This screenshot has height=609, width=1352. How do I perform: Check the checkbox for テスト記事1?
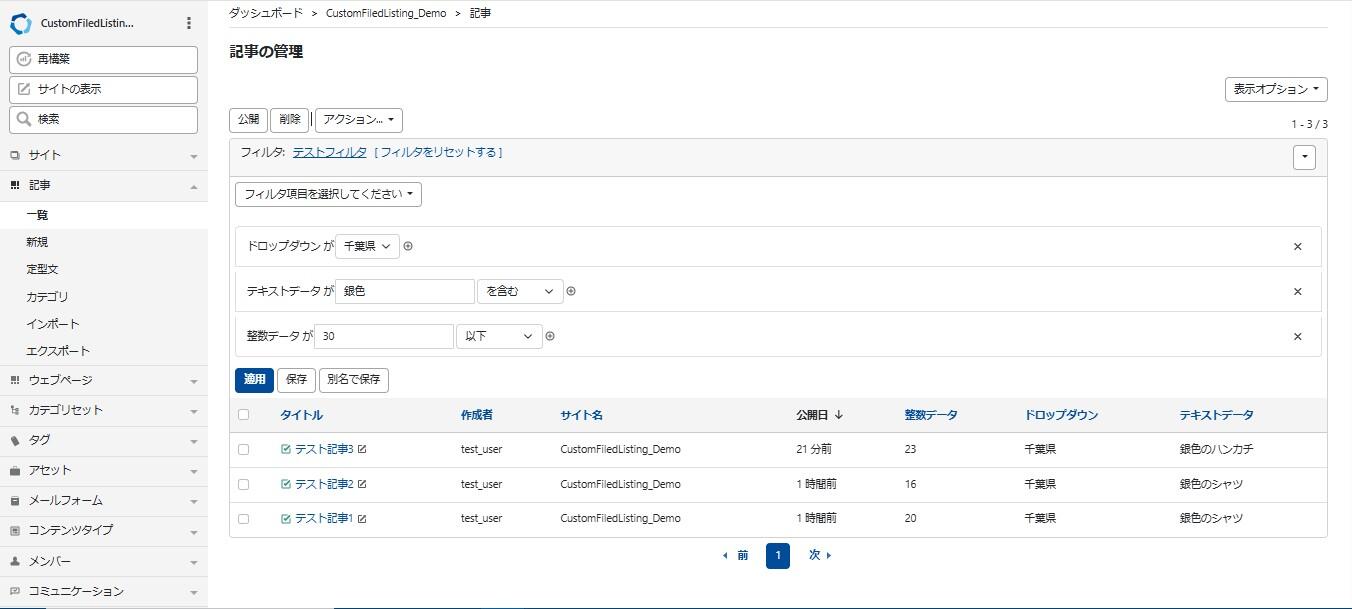click(245, 518)
